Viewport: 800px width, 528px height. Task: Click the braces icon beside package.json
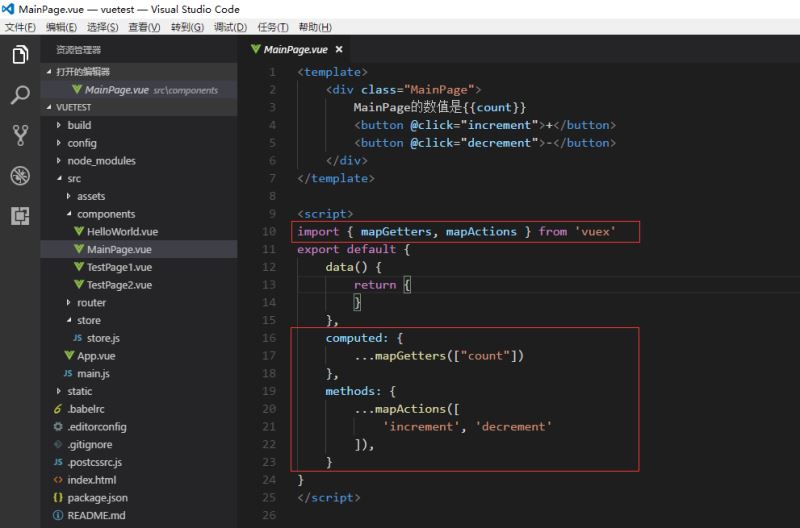58,497
